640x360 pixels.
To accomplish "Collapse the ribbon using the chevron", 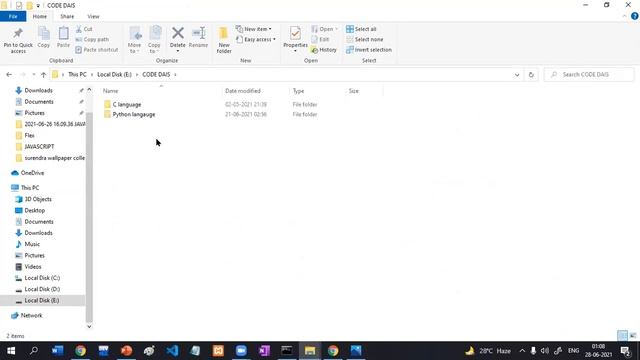I will coord(624,16).
